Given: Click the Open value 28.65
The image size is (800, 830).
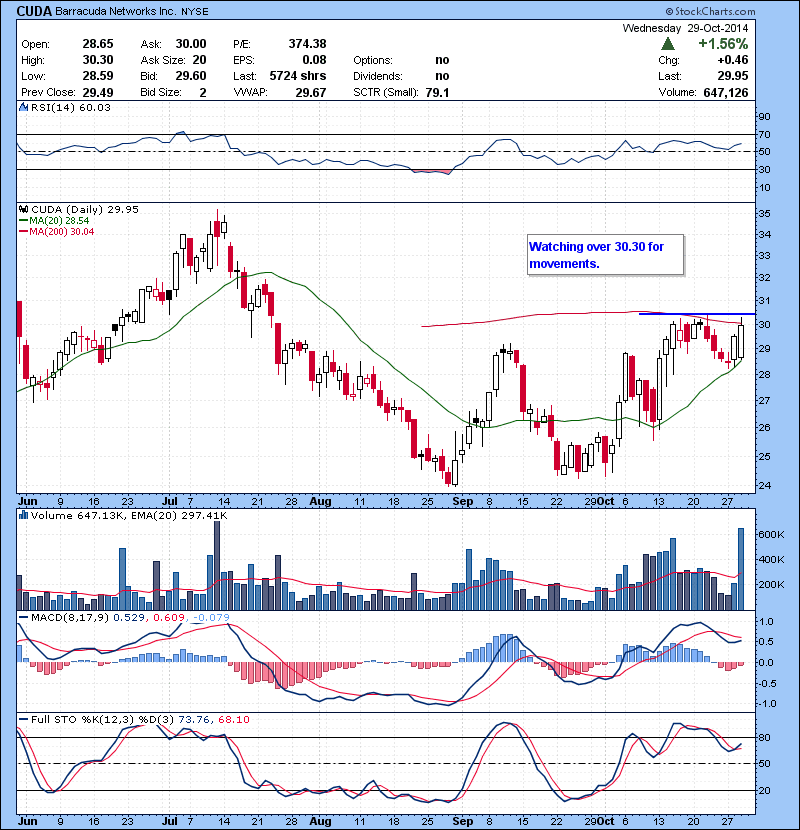Looking at the screenshot, I should [97, 44].
